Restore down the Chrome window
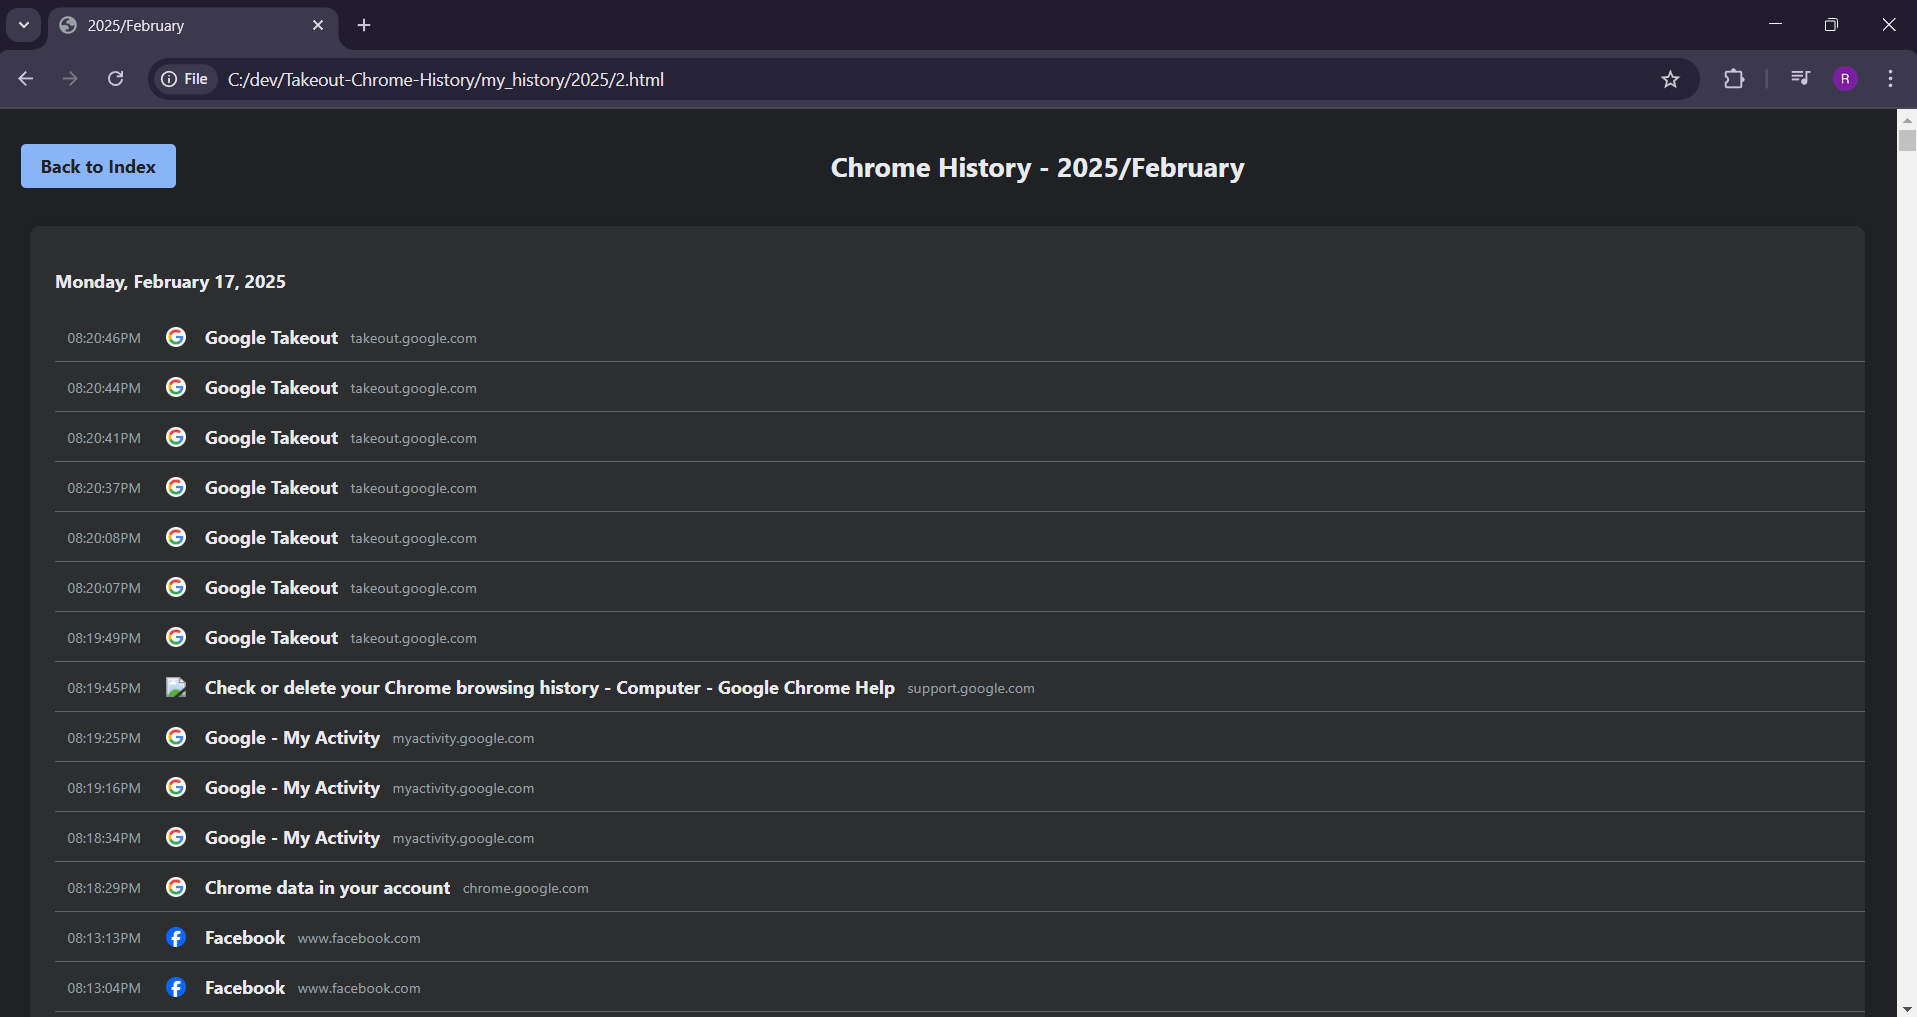The width and height of the screenshot is (1917, 1017). (1831, 24)
